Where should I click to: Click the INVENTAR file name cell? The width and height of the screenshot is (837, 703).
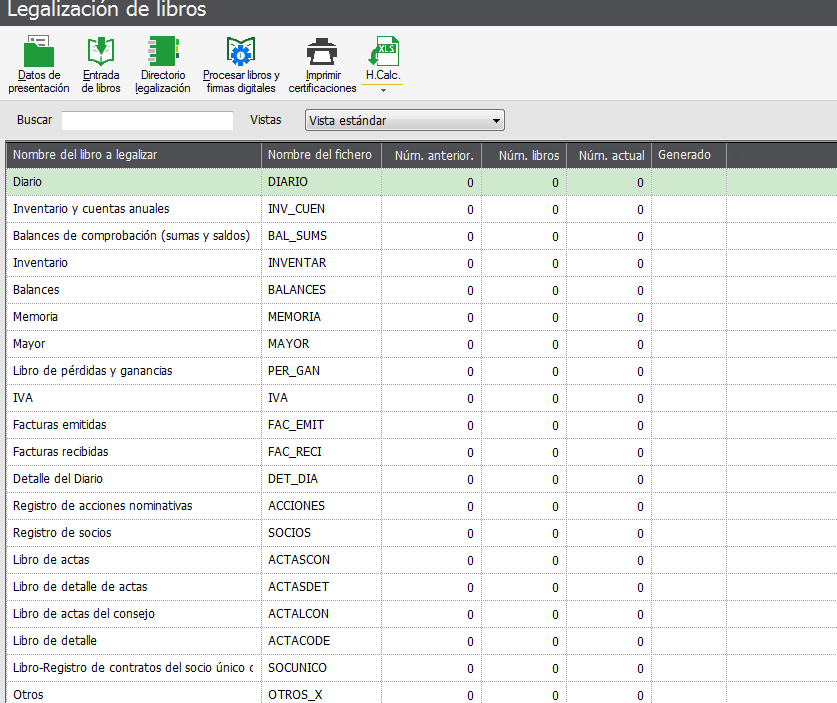coord(321,263)
